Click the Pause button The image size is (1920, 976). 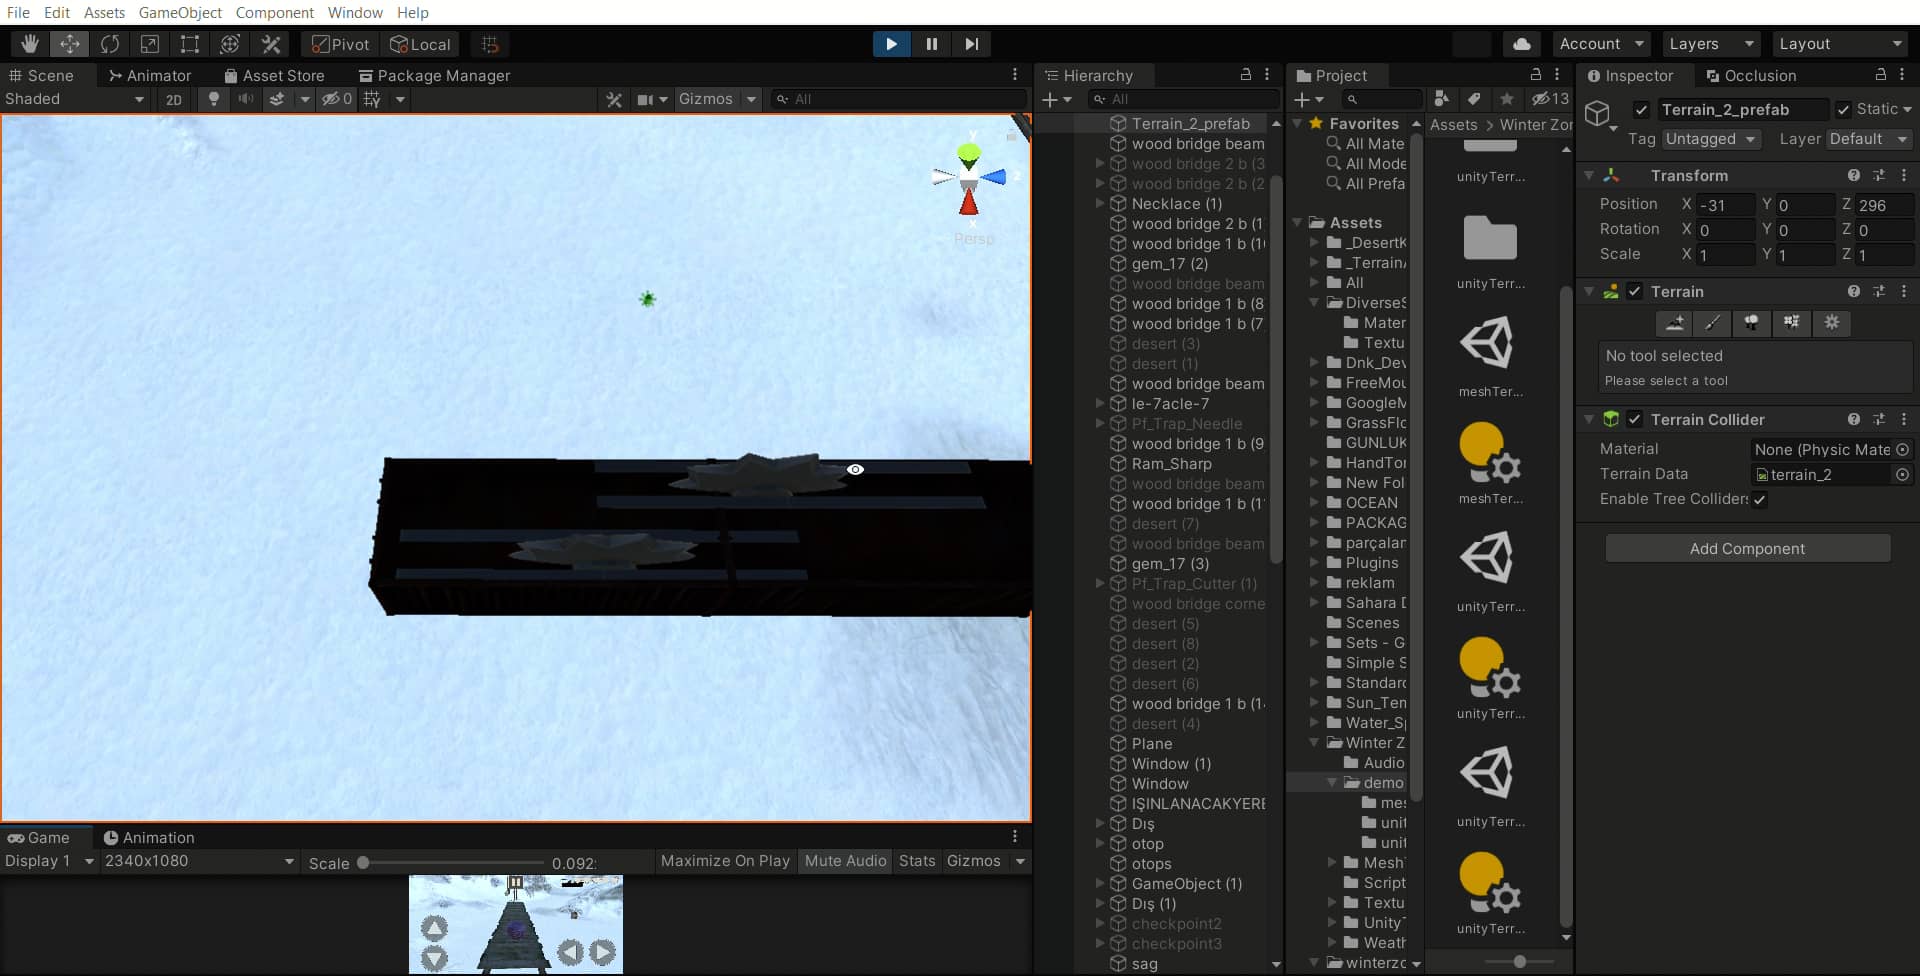click(931, 44)
